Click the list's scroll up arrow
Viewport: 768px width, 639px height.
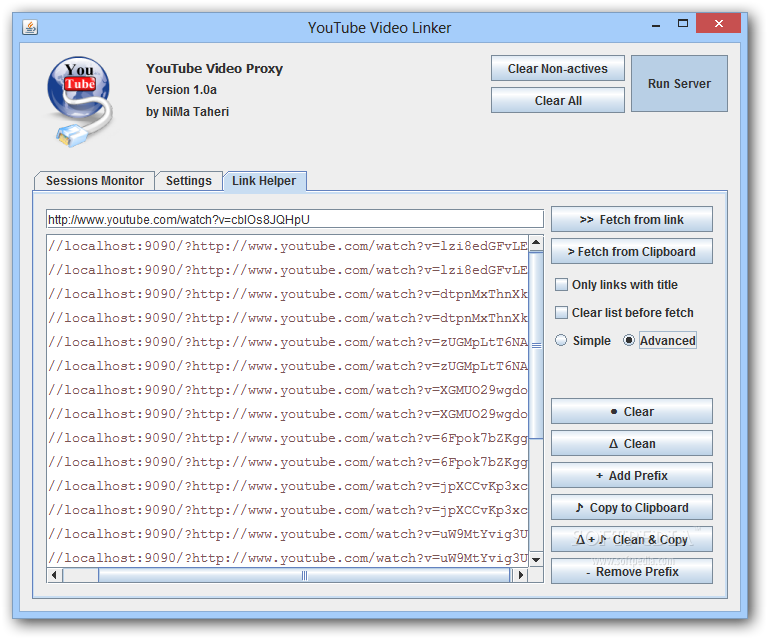(x=536, y=243)
